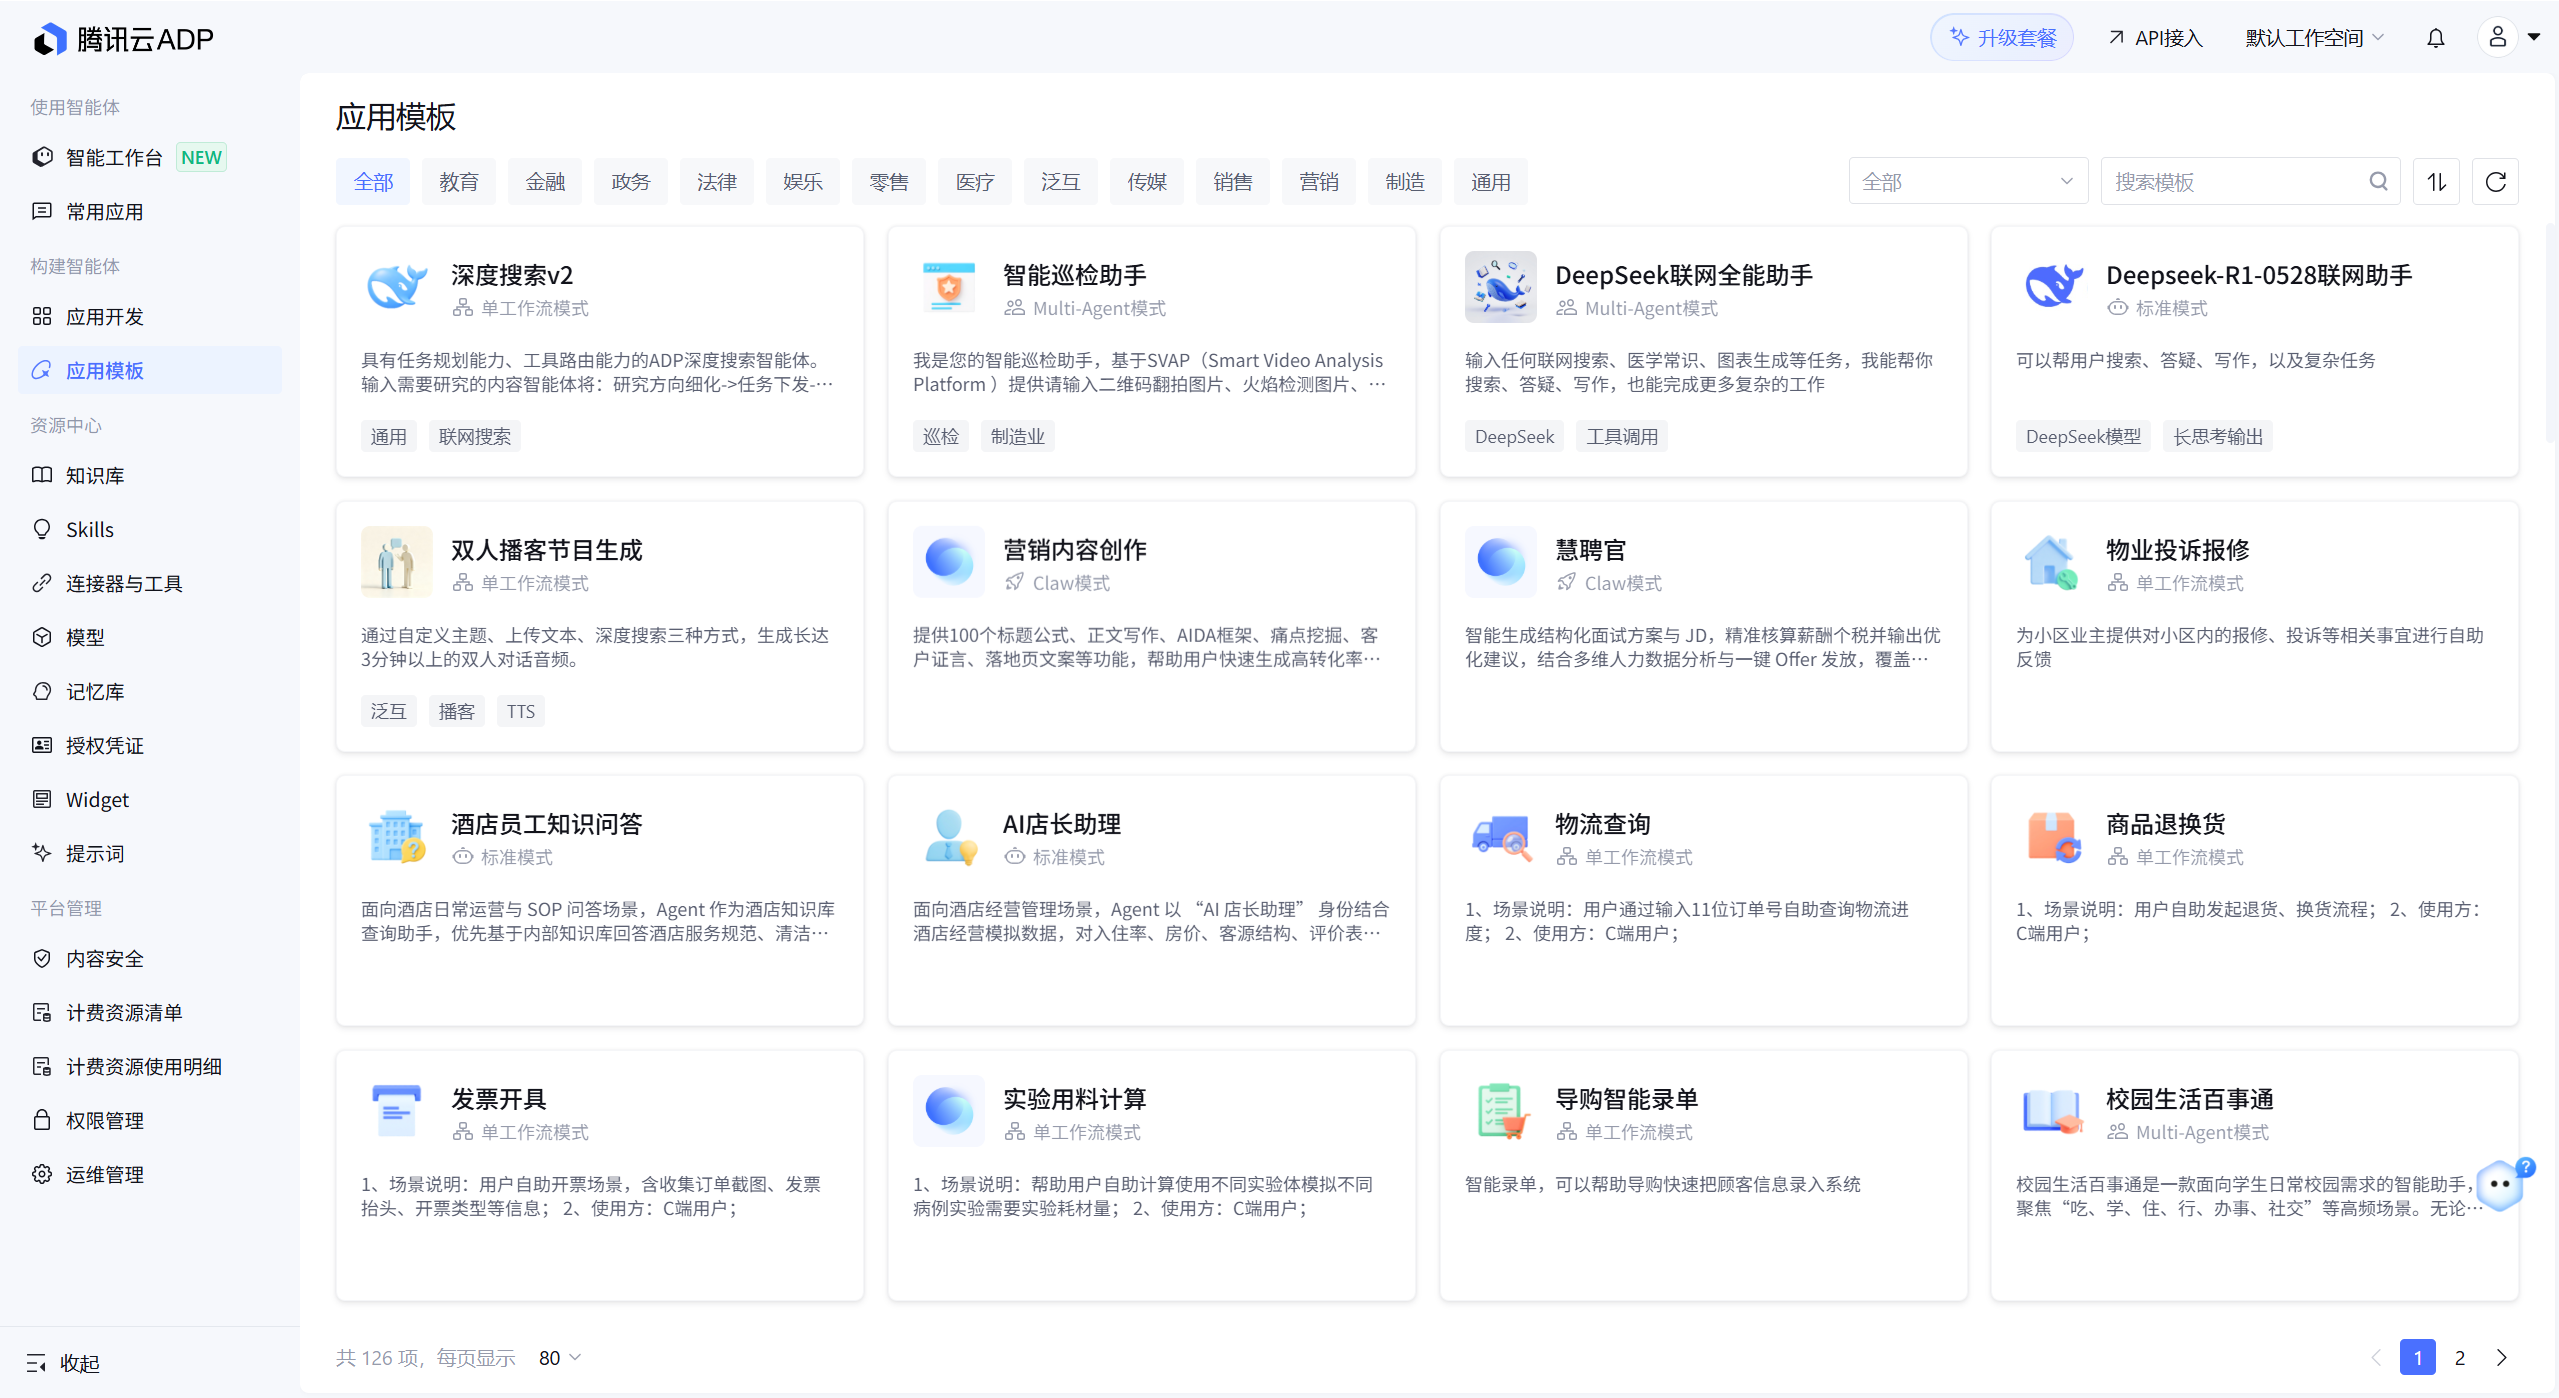Click the 营销内容创作 sphere icon
The image size is (2559, 1398).
pos(949,562)
